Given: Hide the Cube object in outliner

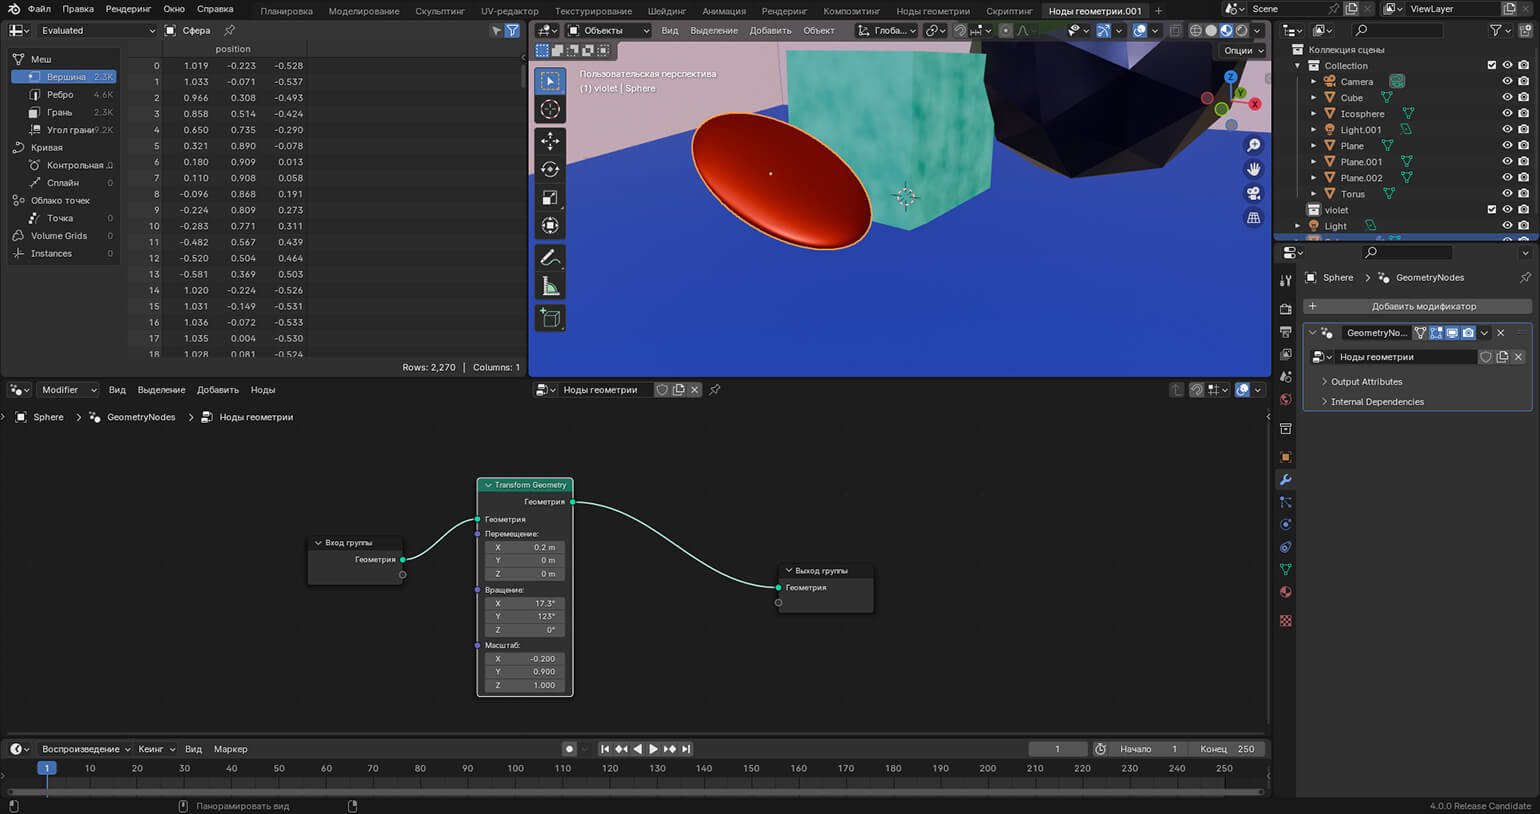Looking at the screenshot, I should 1507,98.
